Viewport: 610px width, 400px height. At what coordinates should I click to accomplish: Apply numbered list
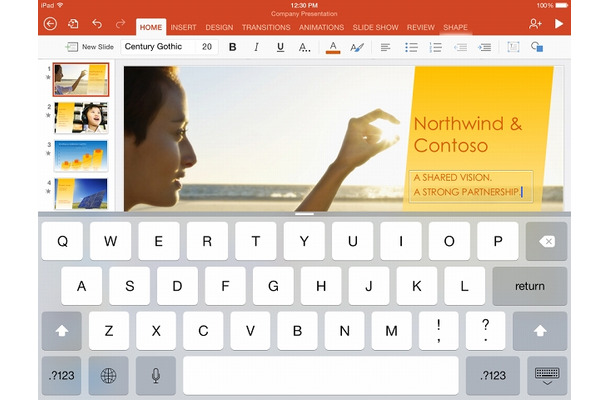click(x=435, y=47)
